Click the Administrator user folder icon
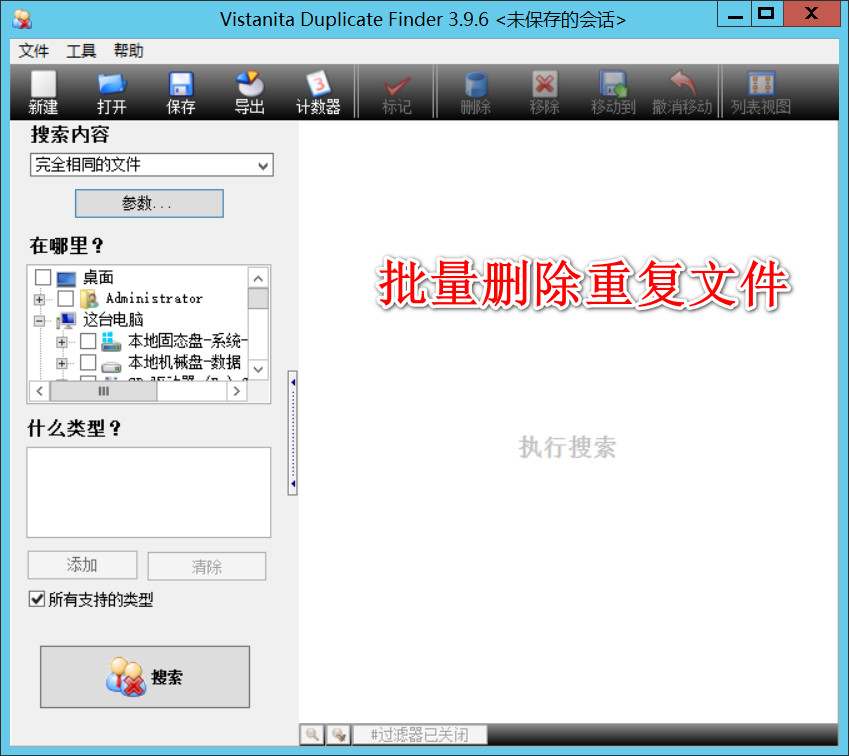The width and height of the screenshot is (849, 756). click(89, 298)
